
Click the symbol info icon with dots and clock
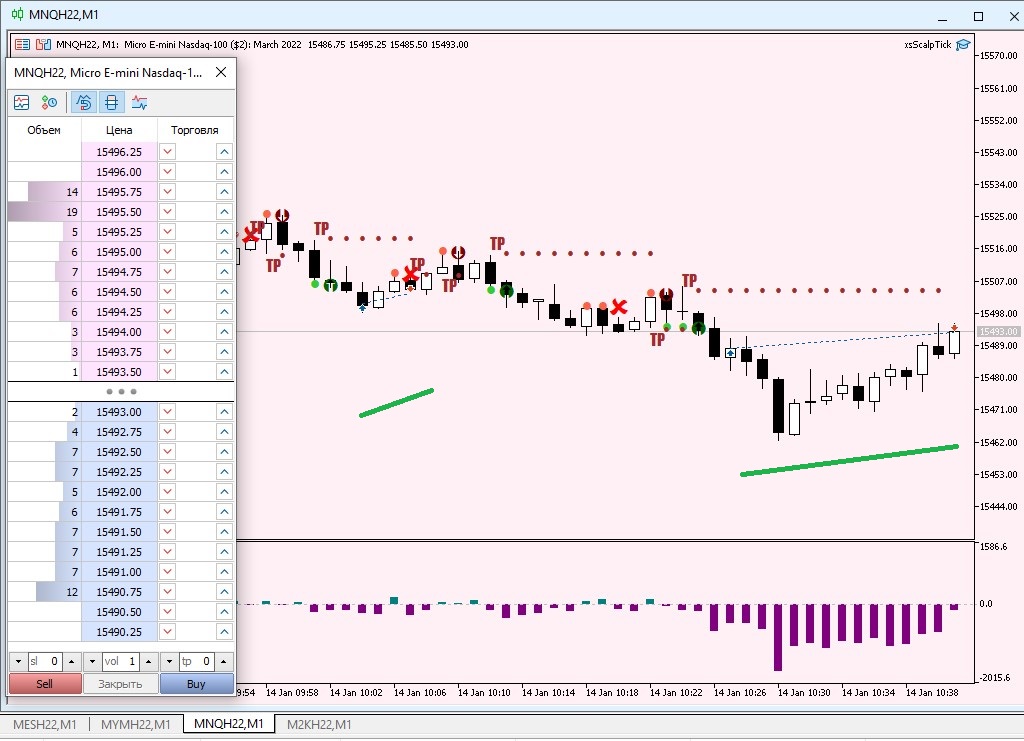click(49, 102)
